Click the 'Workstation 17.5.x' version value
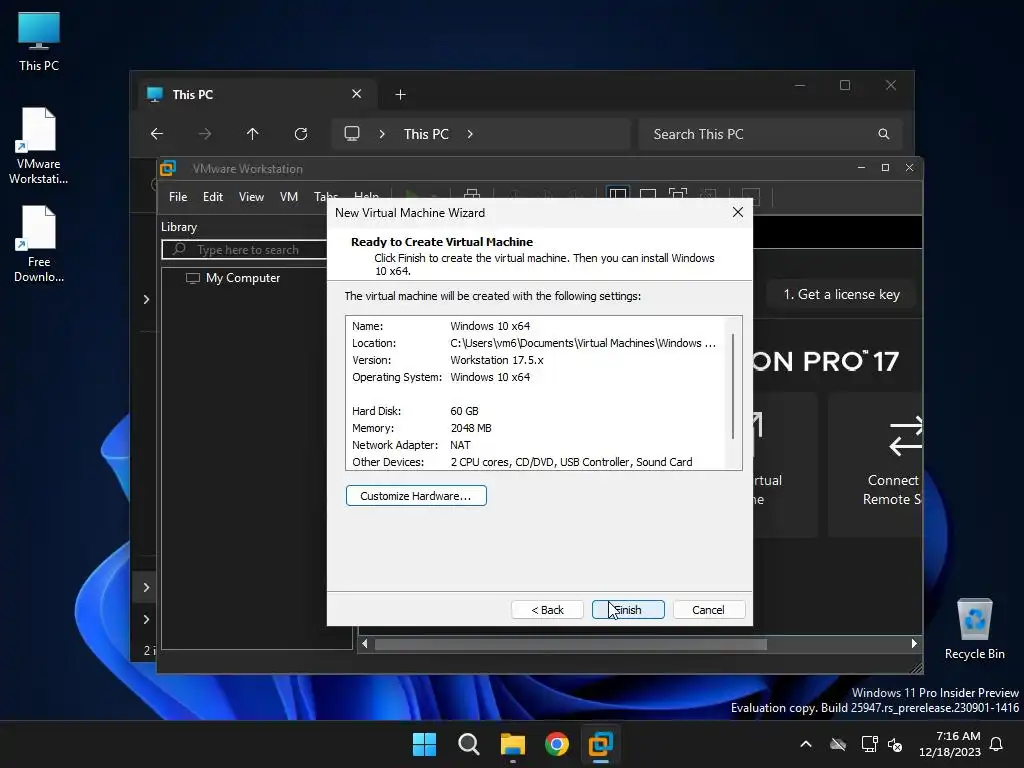Image resolution: width=1024 pixels, height=768 pixels. click(x=497, y=360)
